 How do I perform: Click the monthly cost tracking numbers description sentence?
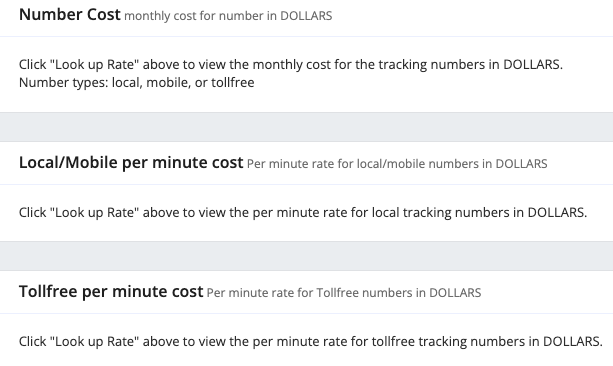[290, 65]
